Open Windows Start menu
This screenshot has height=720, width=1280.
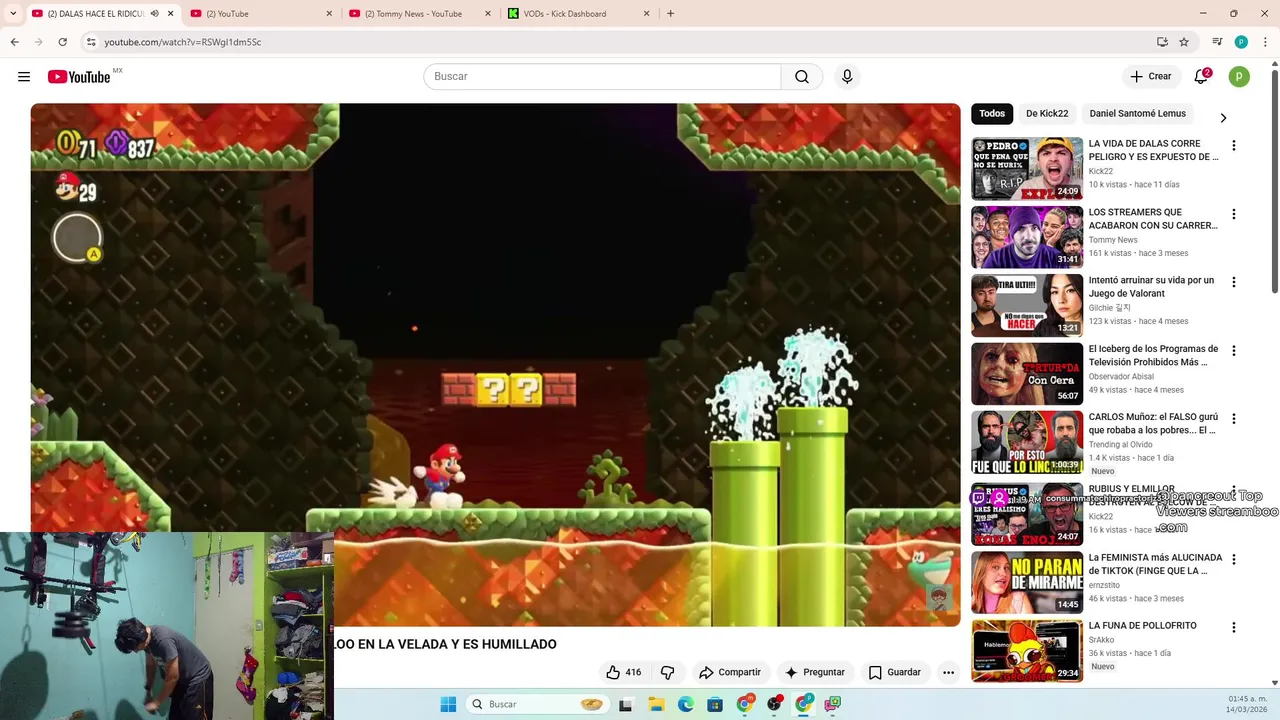448,704
